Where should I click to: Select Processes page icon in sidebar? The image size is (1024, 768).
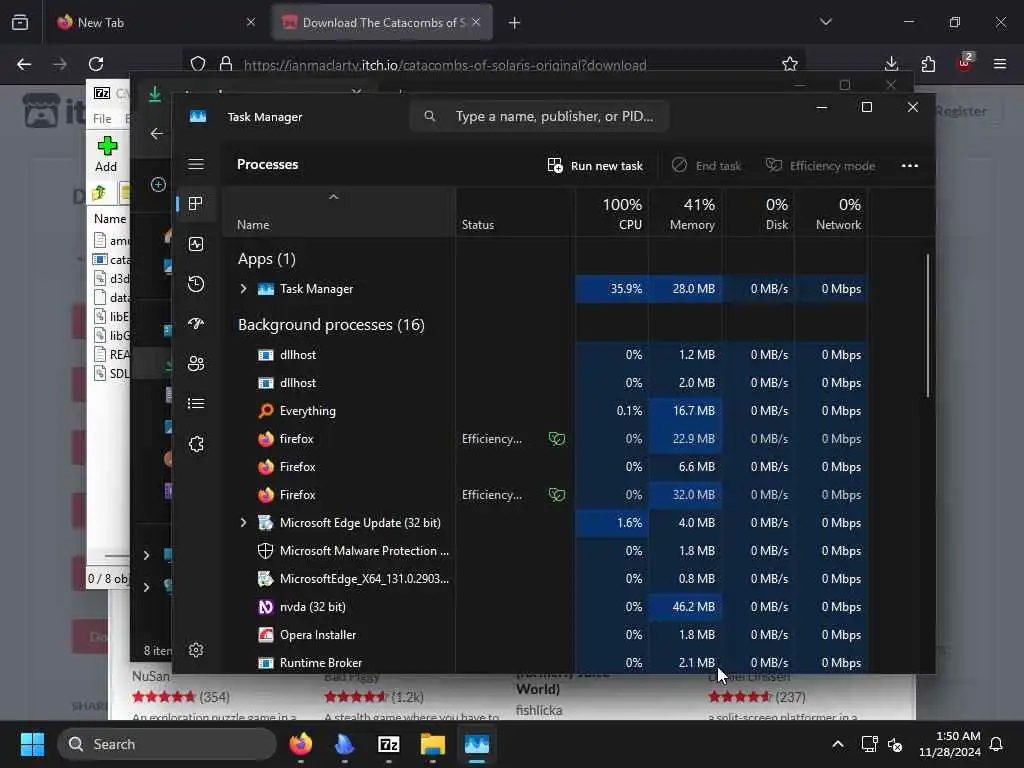[x=196, y=204]
